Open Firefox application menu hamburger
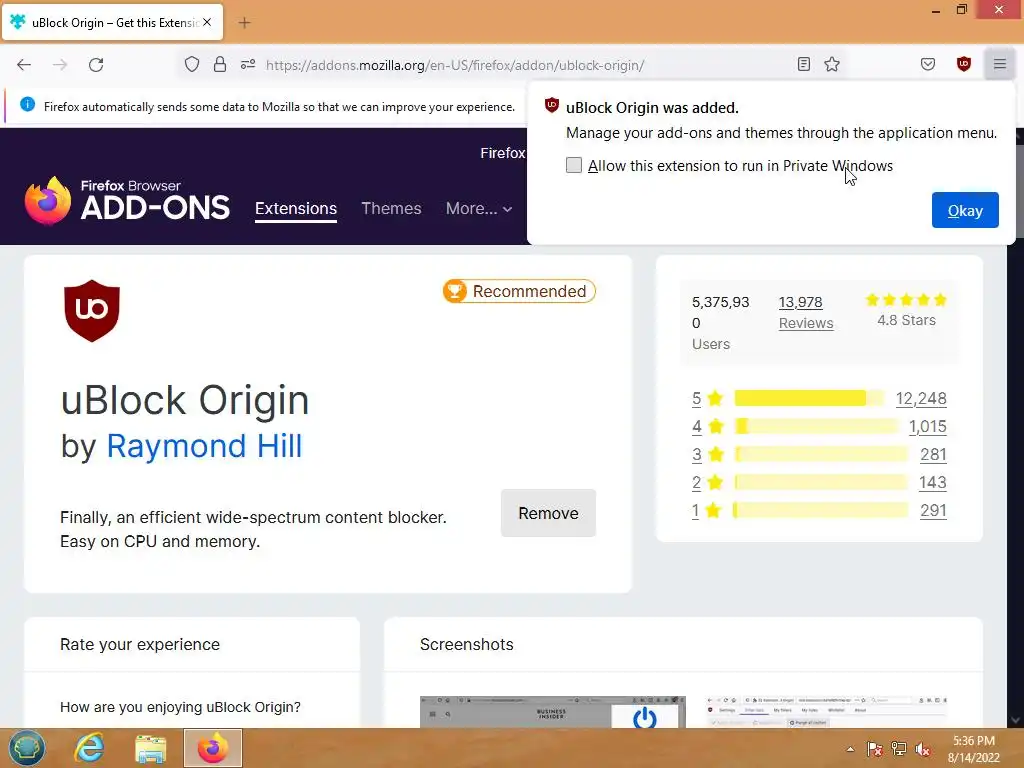Image resolution: width=1024 pixels, height=768 pixels. [x=1000, y=64]
